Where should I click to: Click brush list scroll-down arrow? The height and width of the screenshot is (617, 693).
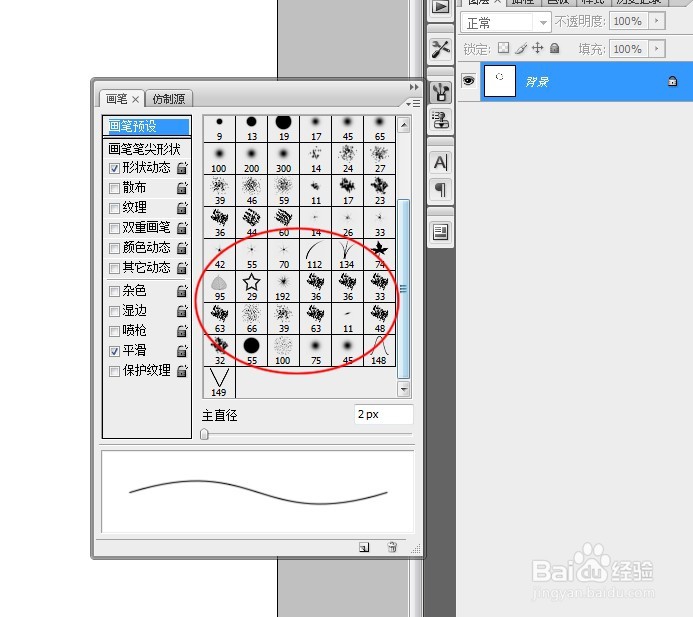[404, 389]
